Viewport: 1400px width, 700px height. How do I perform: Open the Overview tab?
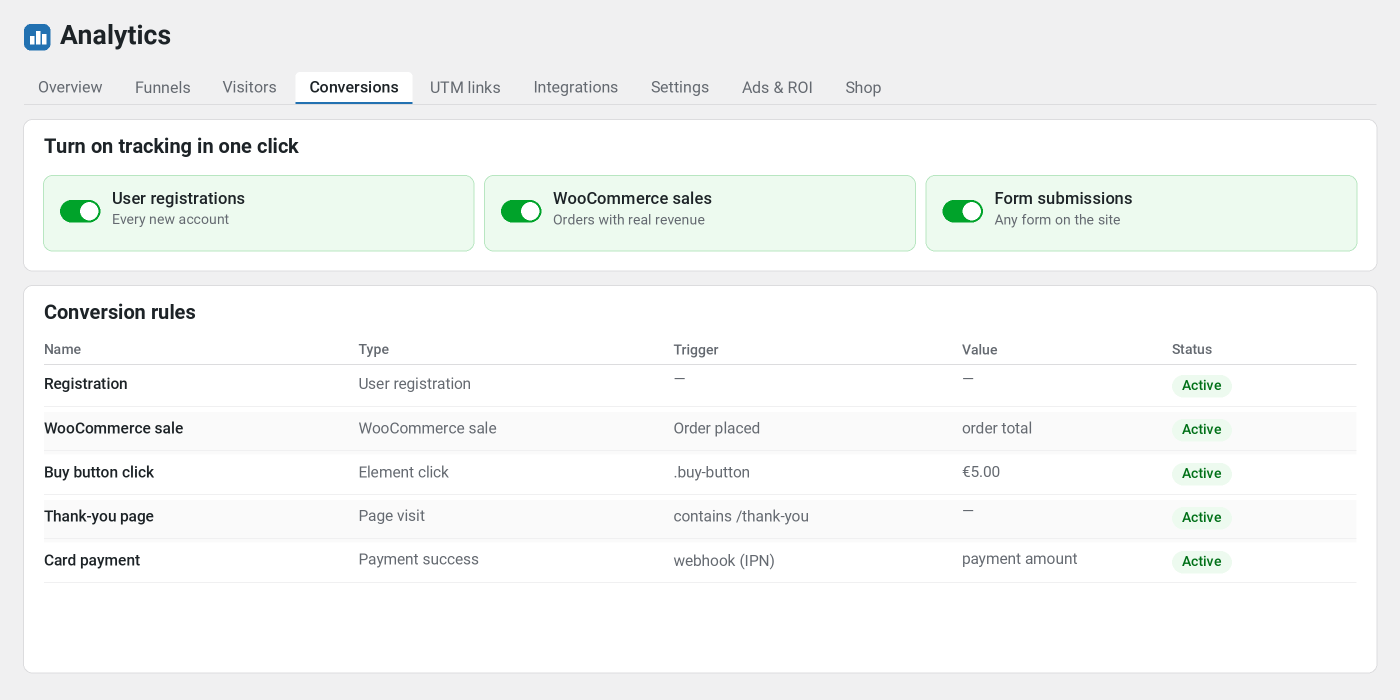[x=70, y=87]
